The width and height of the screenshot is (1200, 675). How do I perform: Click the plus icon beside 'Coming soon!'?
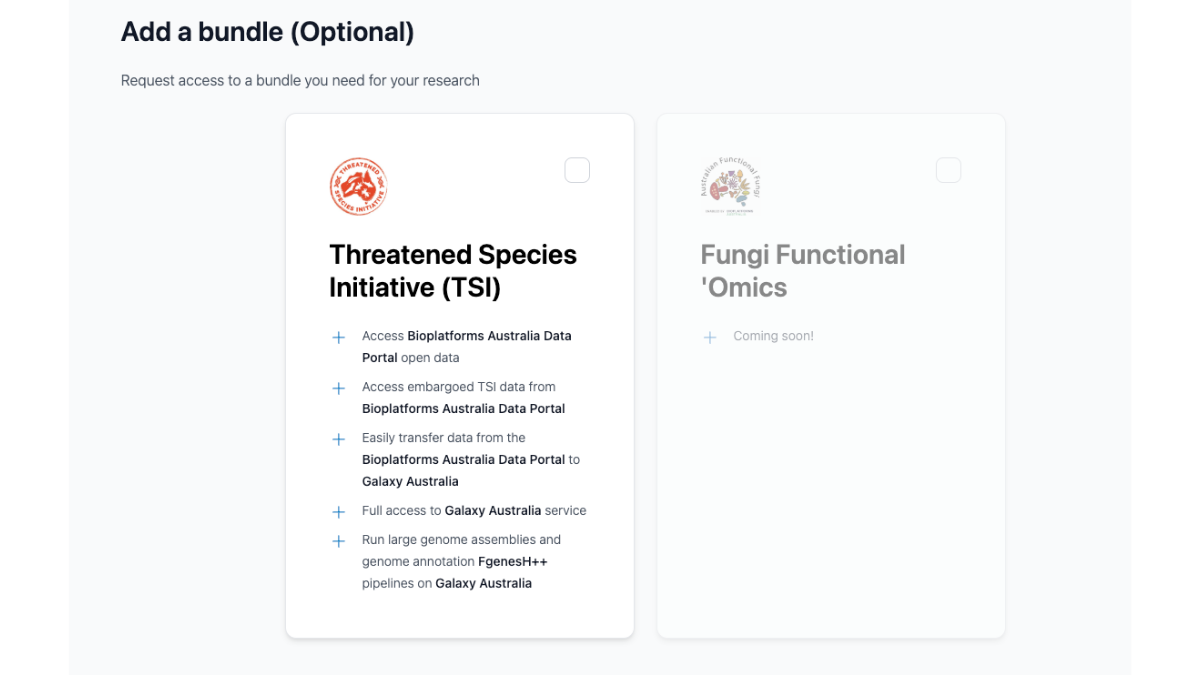pos(710,338)
